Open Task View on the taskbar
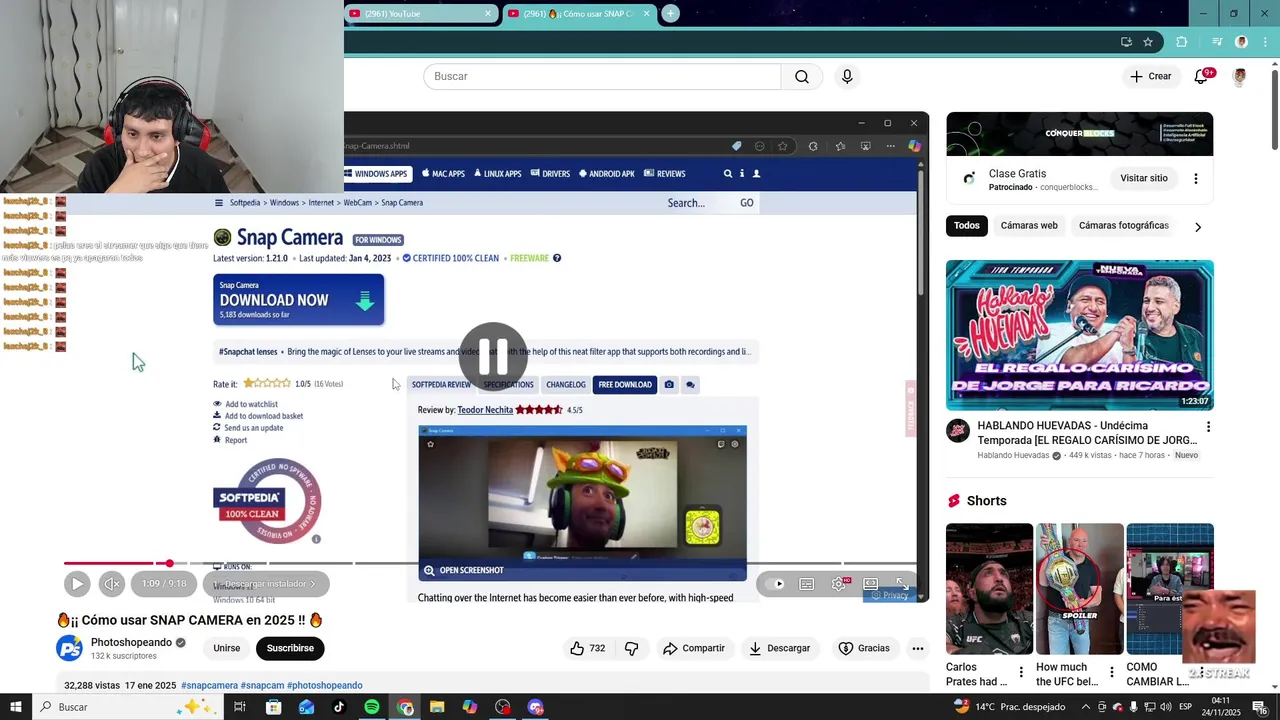Image resolution: width=1280 pixels, height=720 pixels. [240, 707]
